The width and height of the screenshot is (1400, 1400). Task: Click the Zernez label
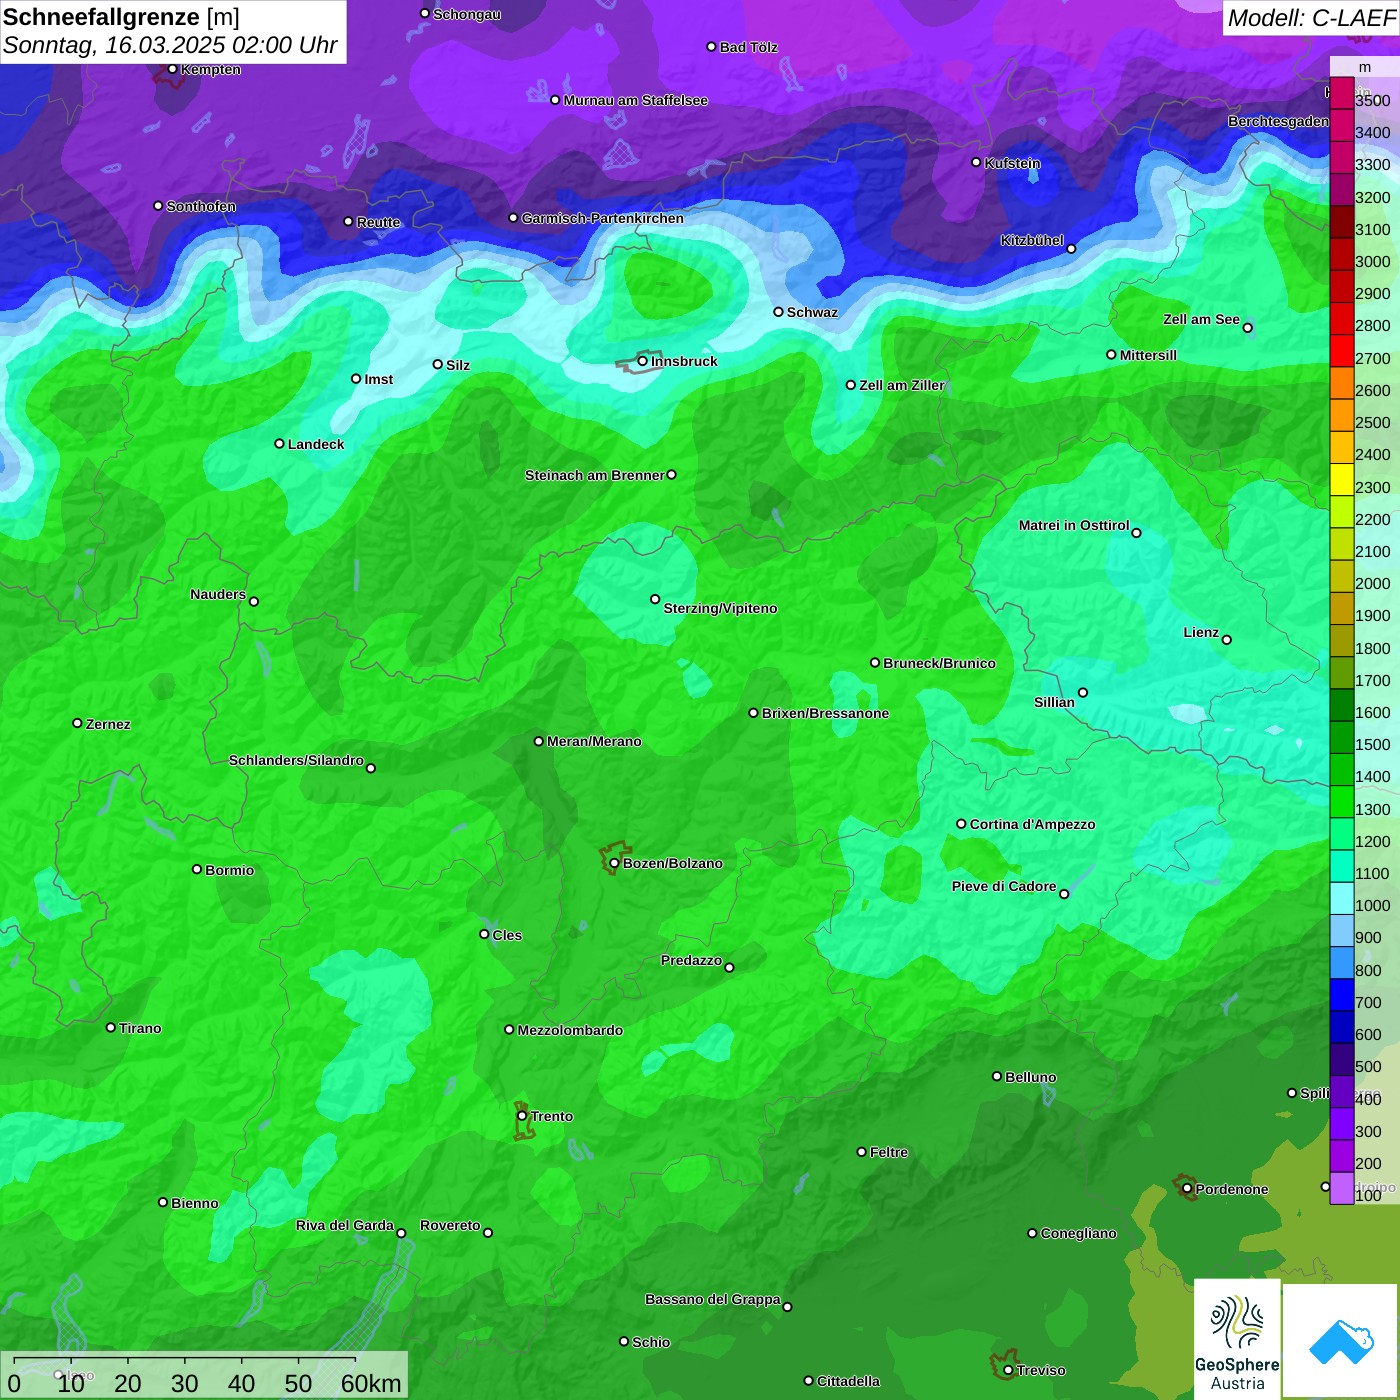click(x=108, y=724)
